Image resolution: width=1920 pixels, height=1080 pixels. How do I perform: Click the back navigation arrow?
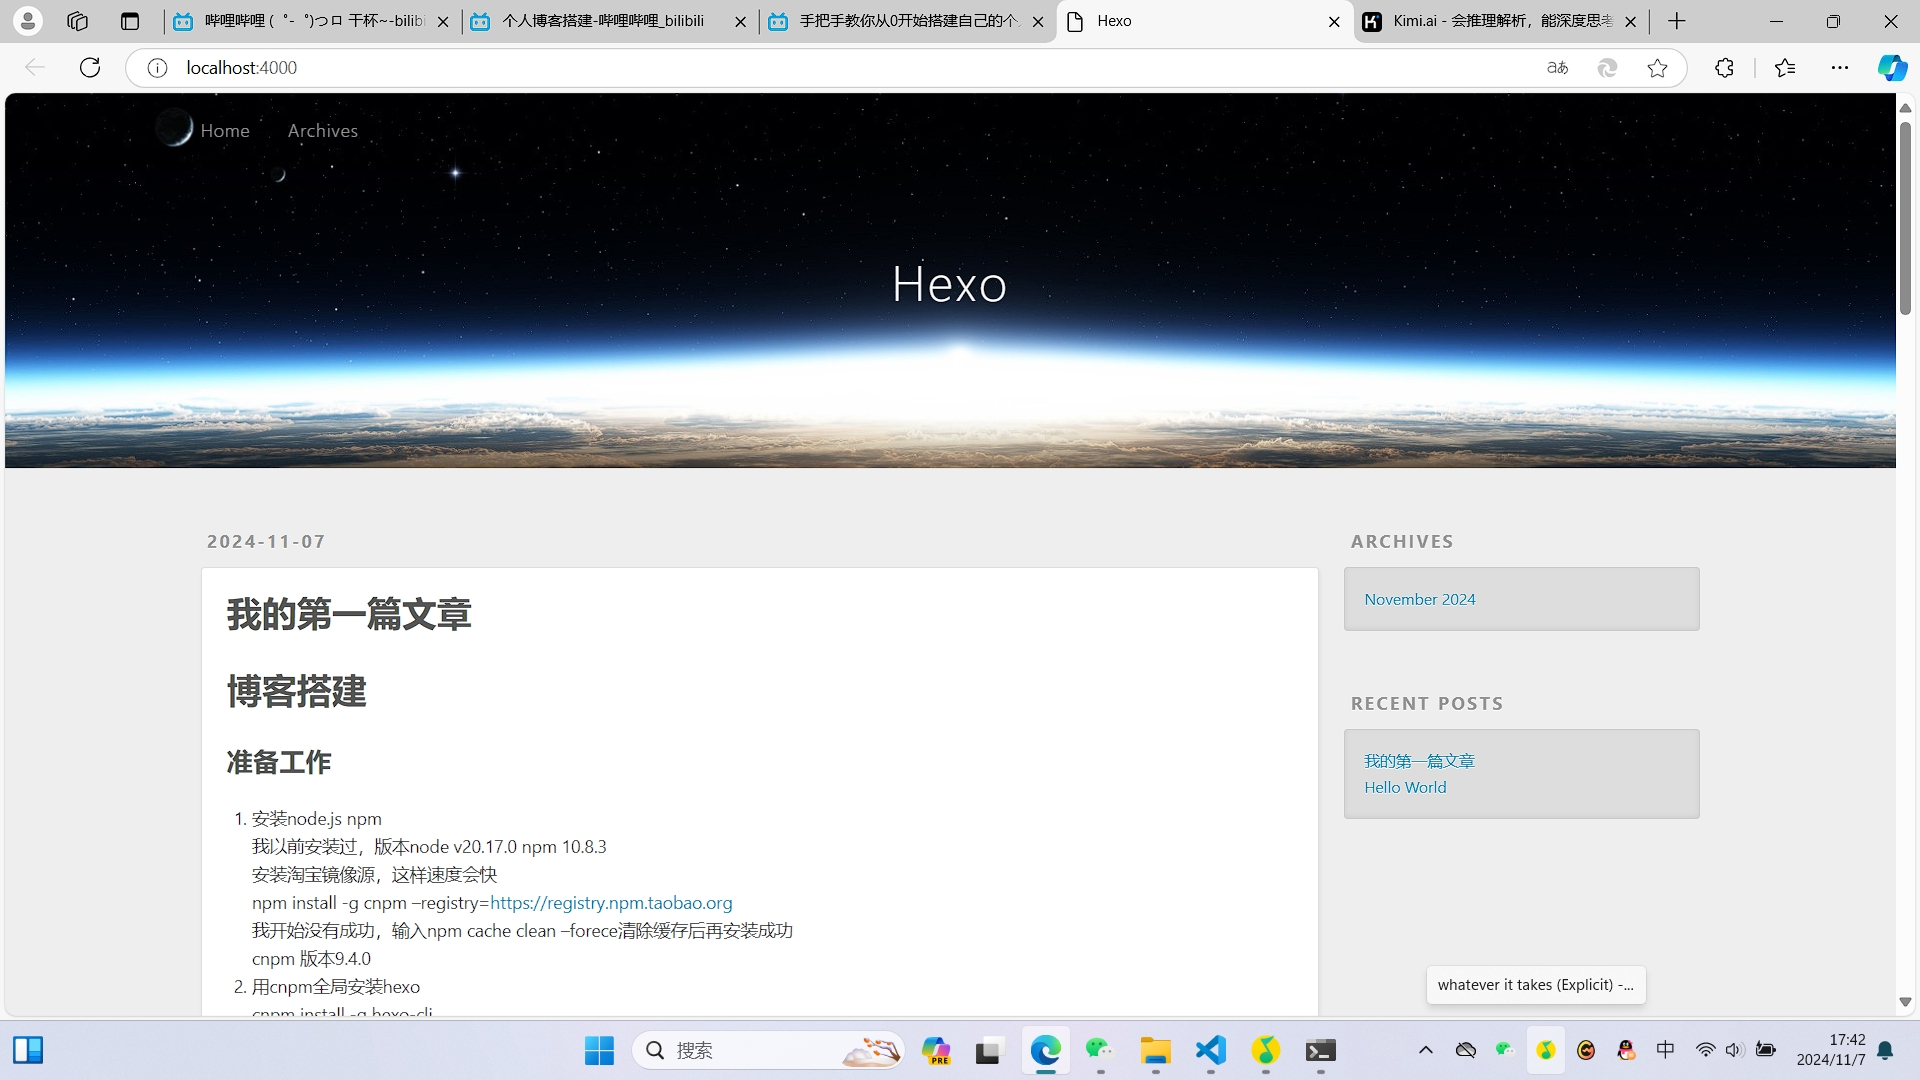tap(35, 68)
